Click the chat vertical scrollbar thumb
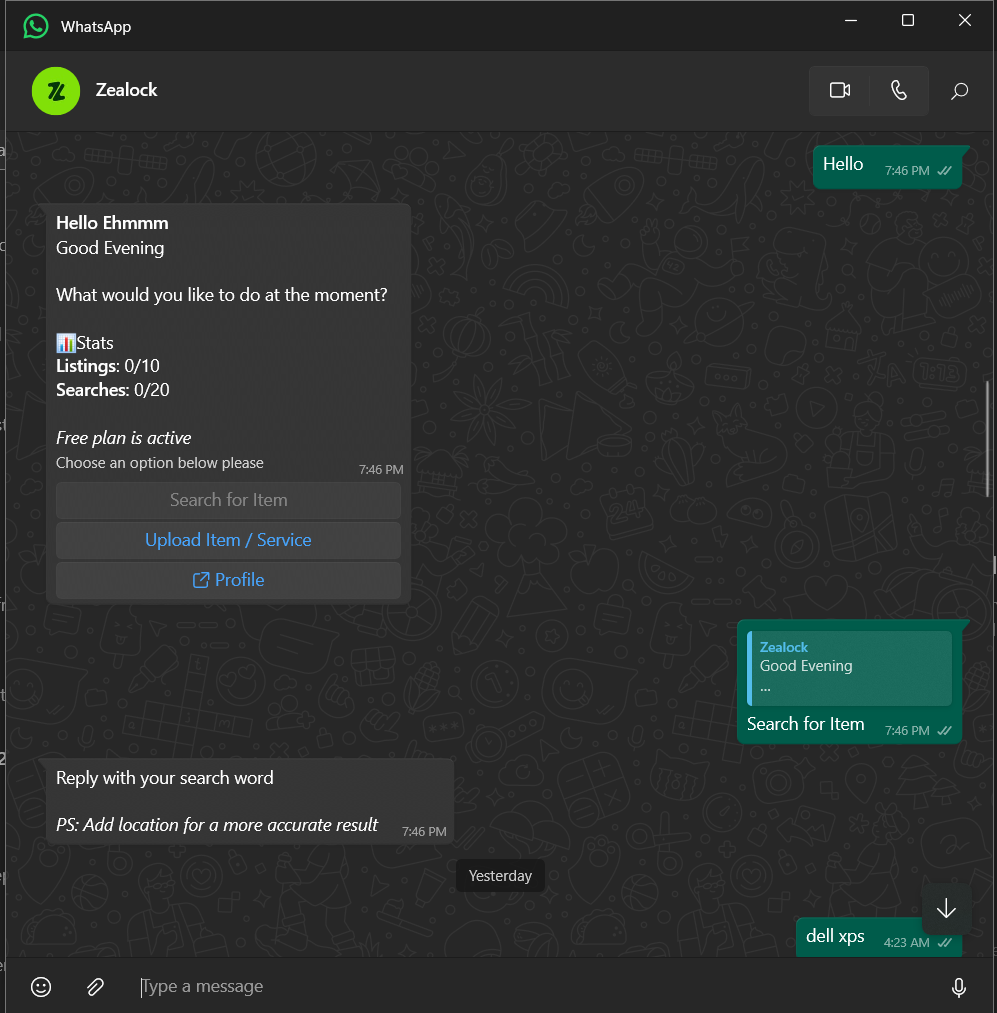This screenshot has width=997, height=1013. click(x=987, y=439)
